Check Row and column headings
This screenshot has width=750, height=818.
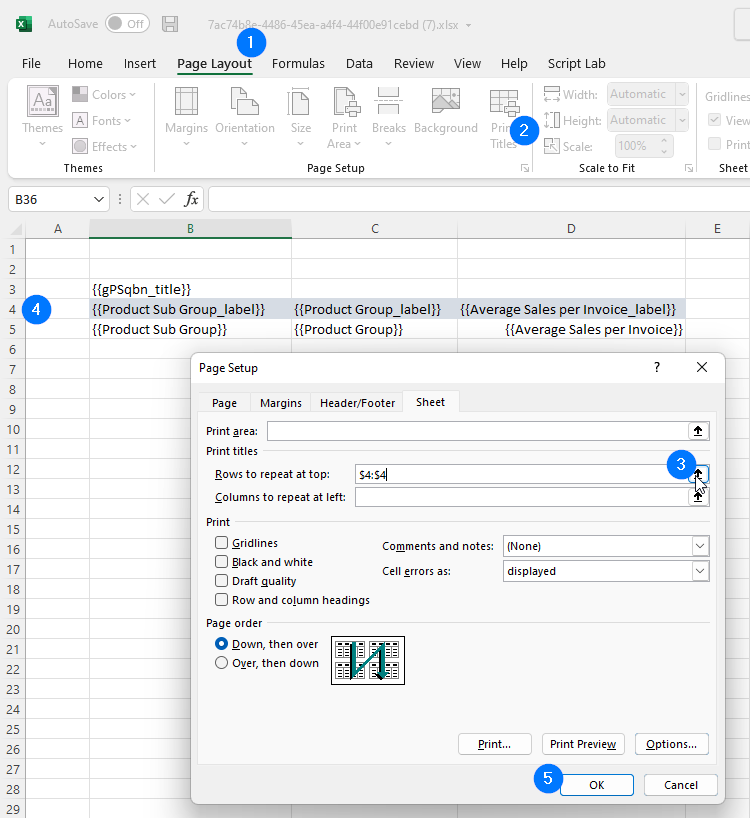click(222, 600)
